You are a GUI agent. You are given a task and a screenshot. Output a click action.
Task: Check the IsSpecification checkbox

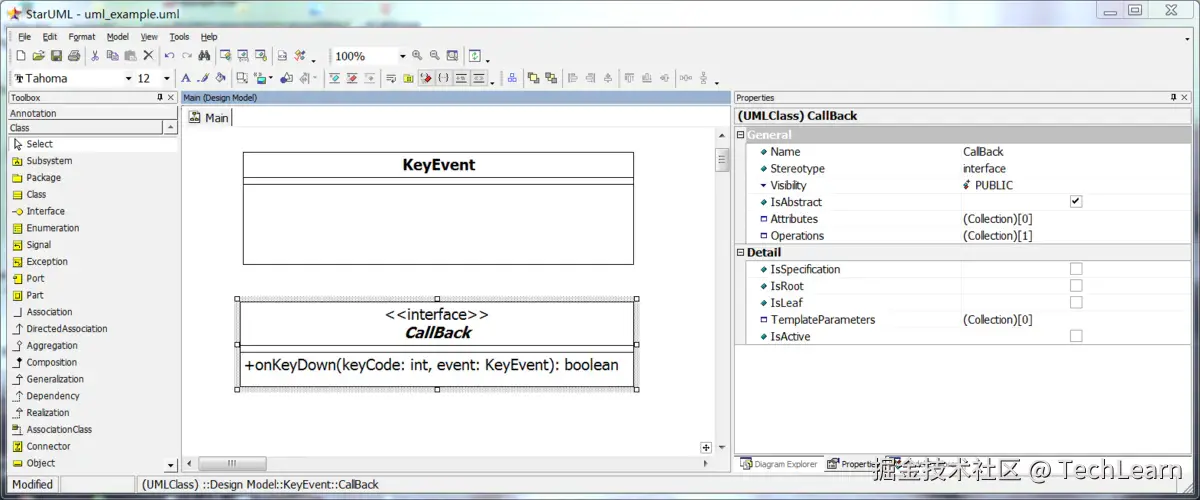coord(1076,269)
